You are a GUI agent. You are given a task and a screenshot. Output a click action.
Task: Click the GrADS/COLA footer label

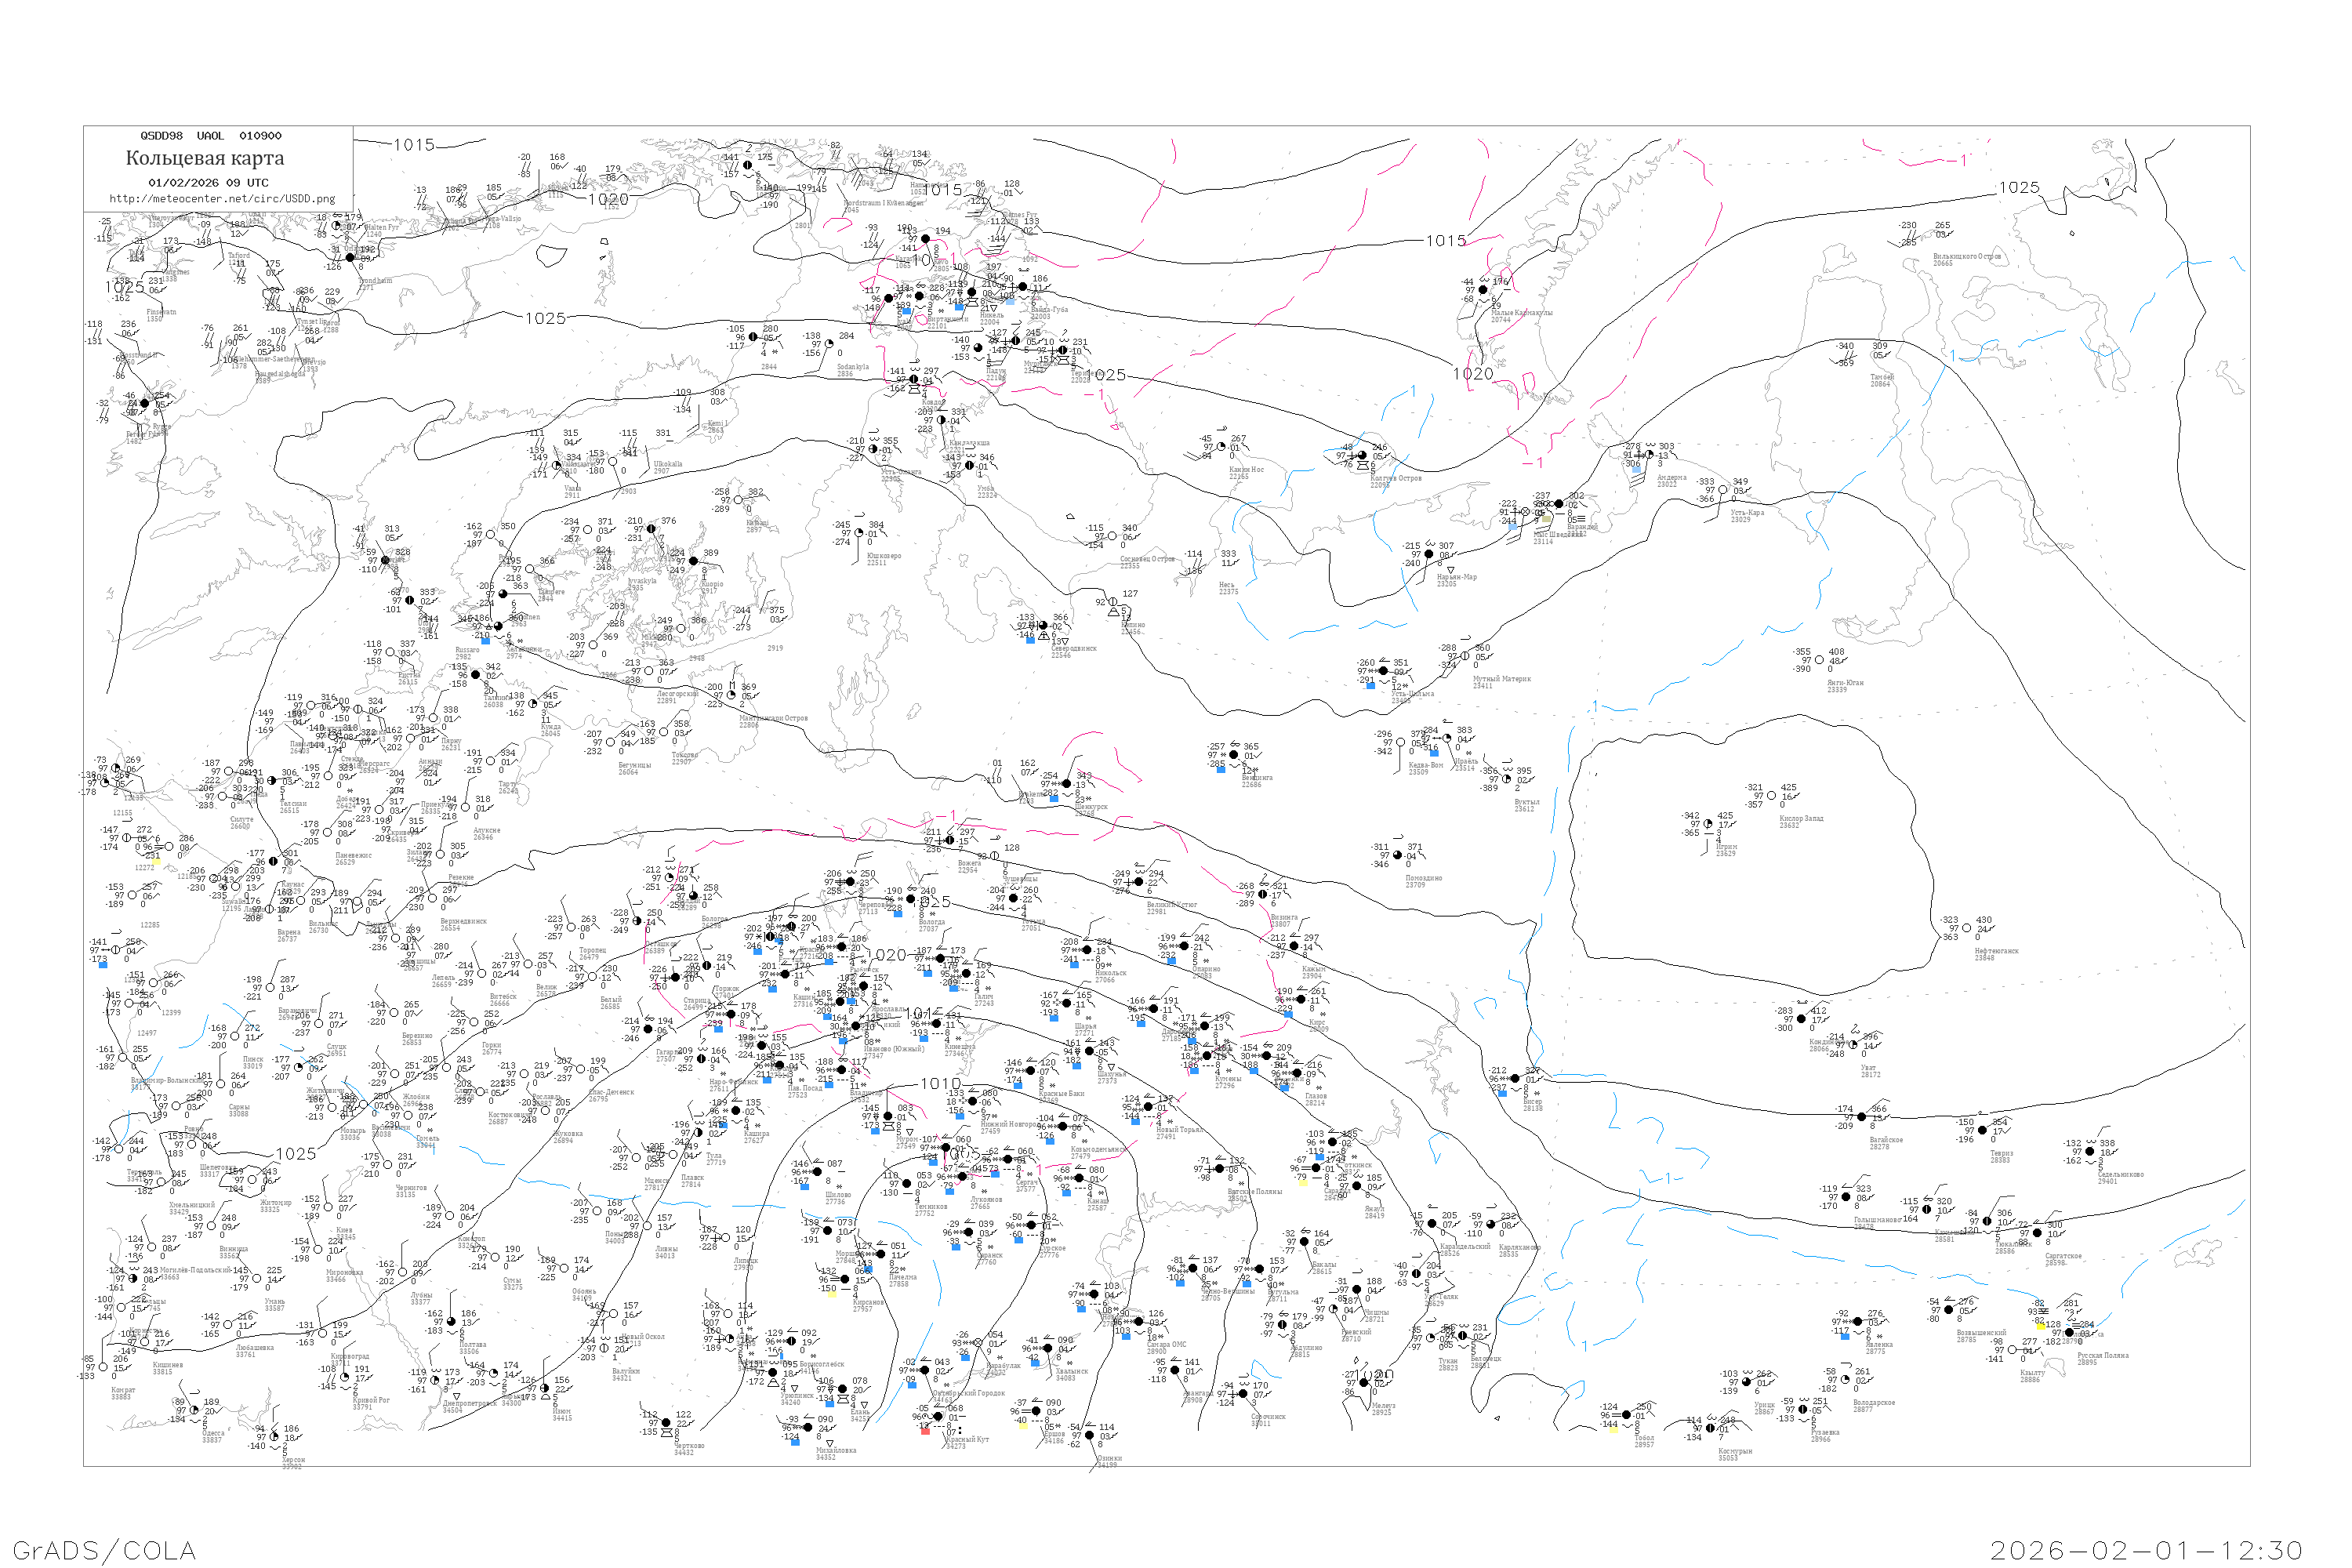tap(104, 1550)
